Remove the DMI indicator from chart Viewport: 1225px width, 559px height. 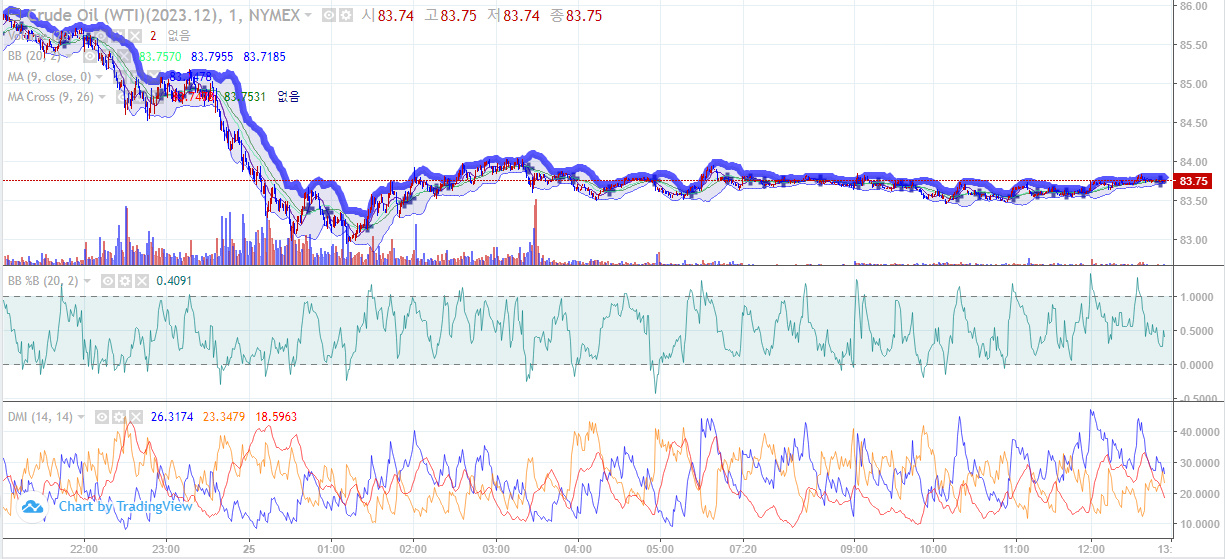tap(135, 417)
